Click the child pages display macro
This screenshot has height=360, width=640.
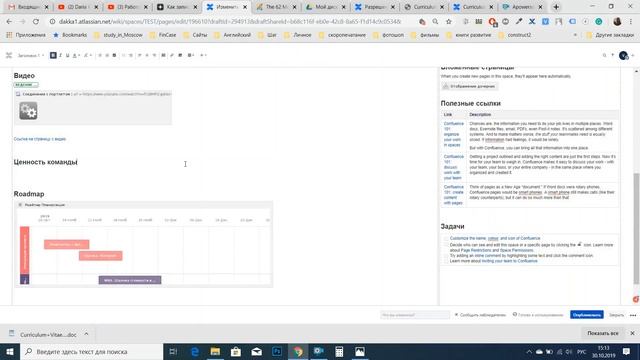tap(469, 86)
